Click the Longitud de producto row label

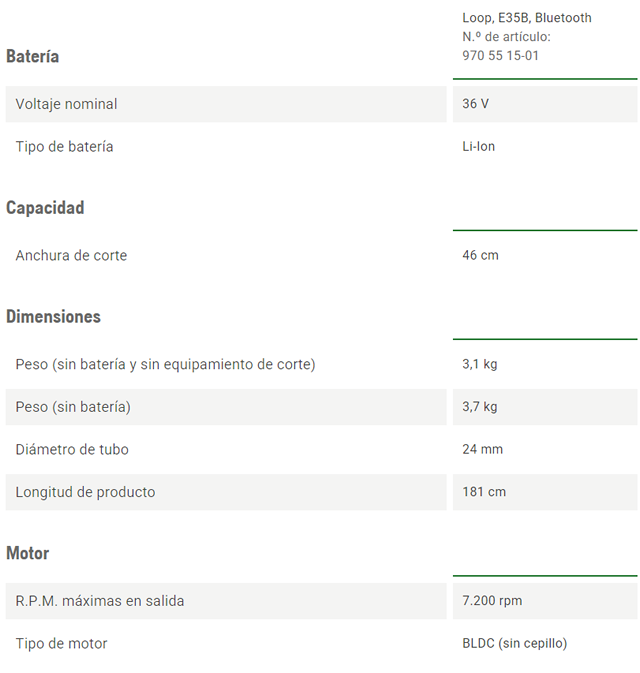[85, 492]
